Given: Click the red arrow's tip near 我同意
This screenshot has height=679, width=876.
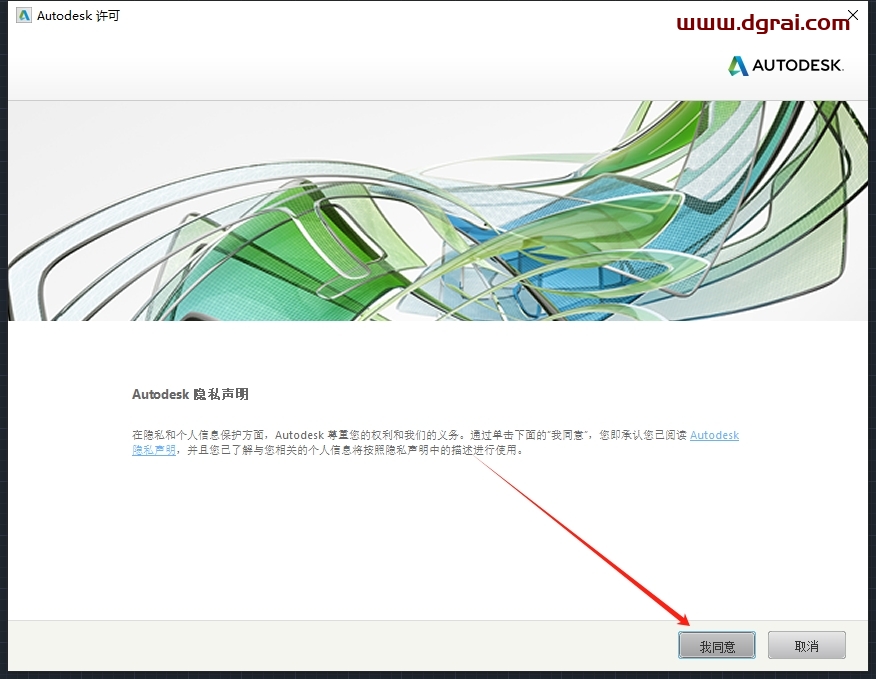Looking at the screenshot, I should coord(687,624).
